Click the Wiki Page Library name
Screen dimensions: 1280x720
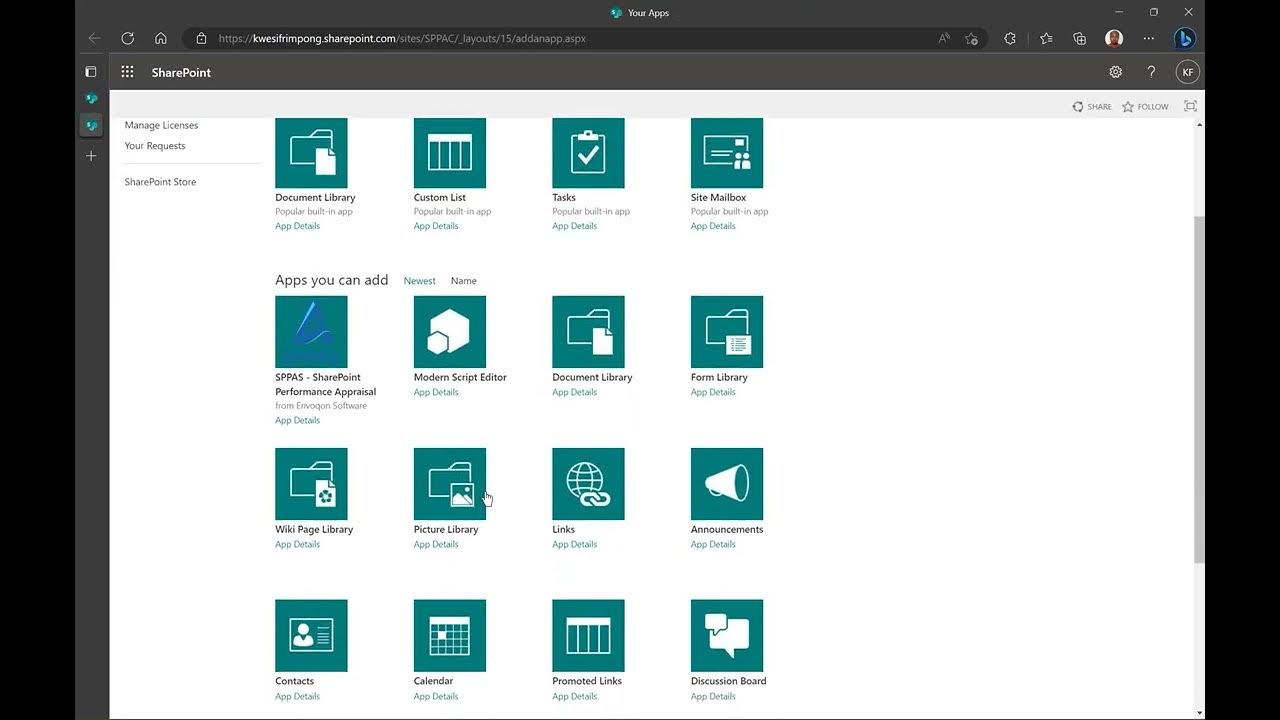click(x=314, y=529)
